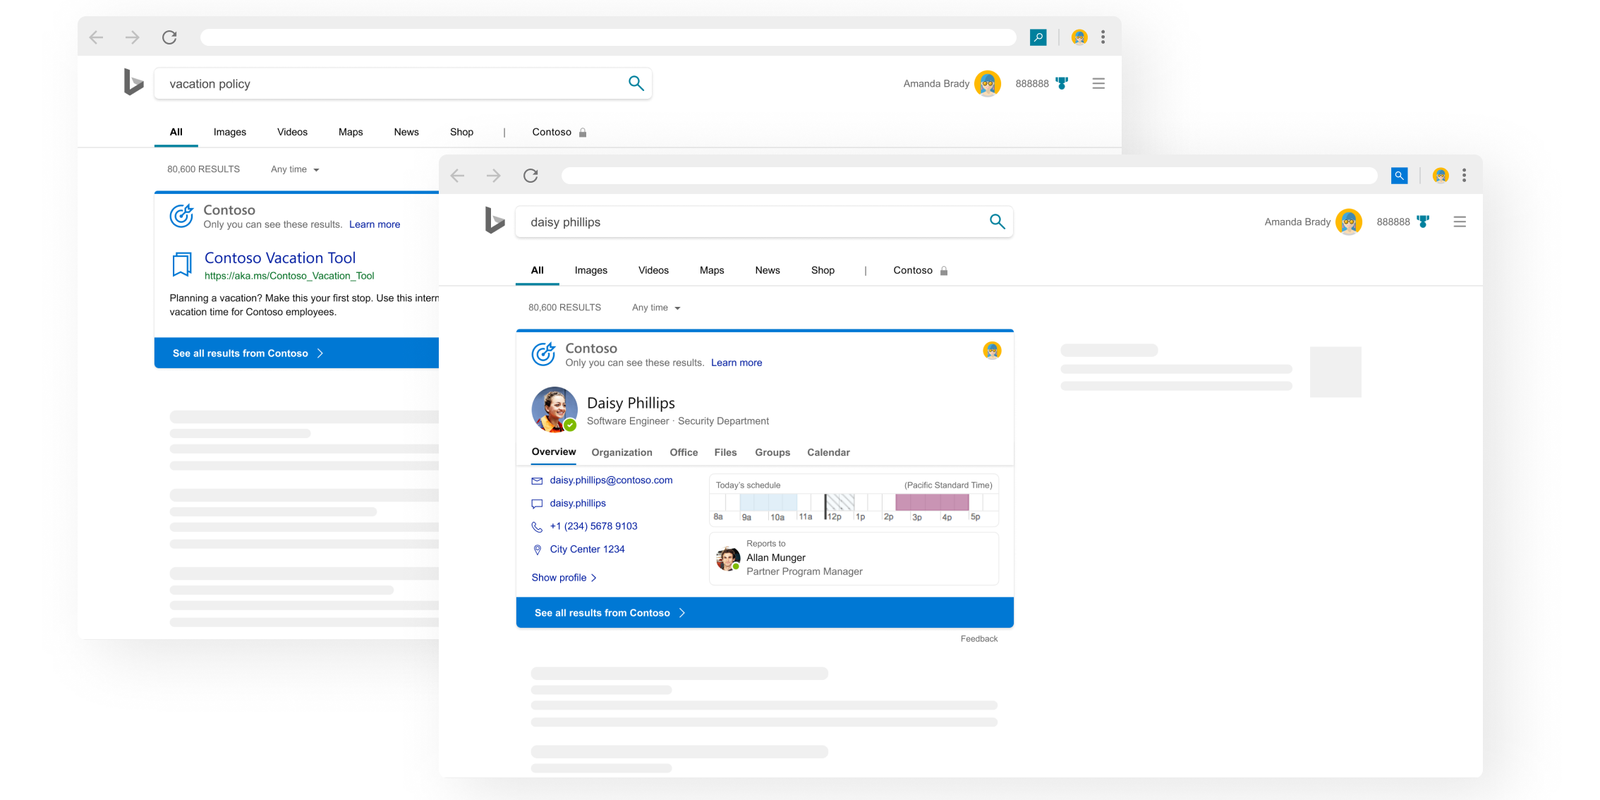Image resolution: width=1600 pixels, height=800 pixels.
Task: Expand Show profile for Daisy Phillips
Action: [x=564, y=578]
